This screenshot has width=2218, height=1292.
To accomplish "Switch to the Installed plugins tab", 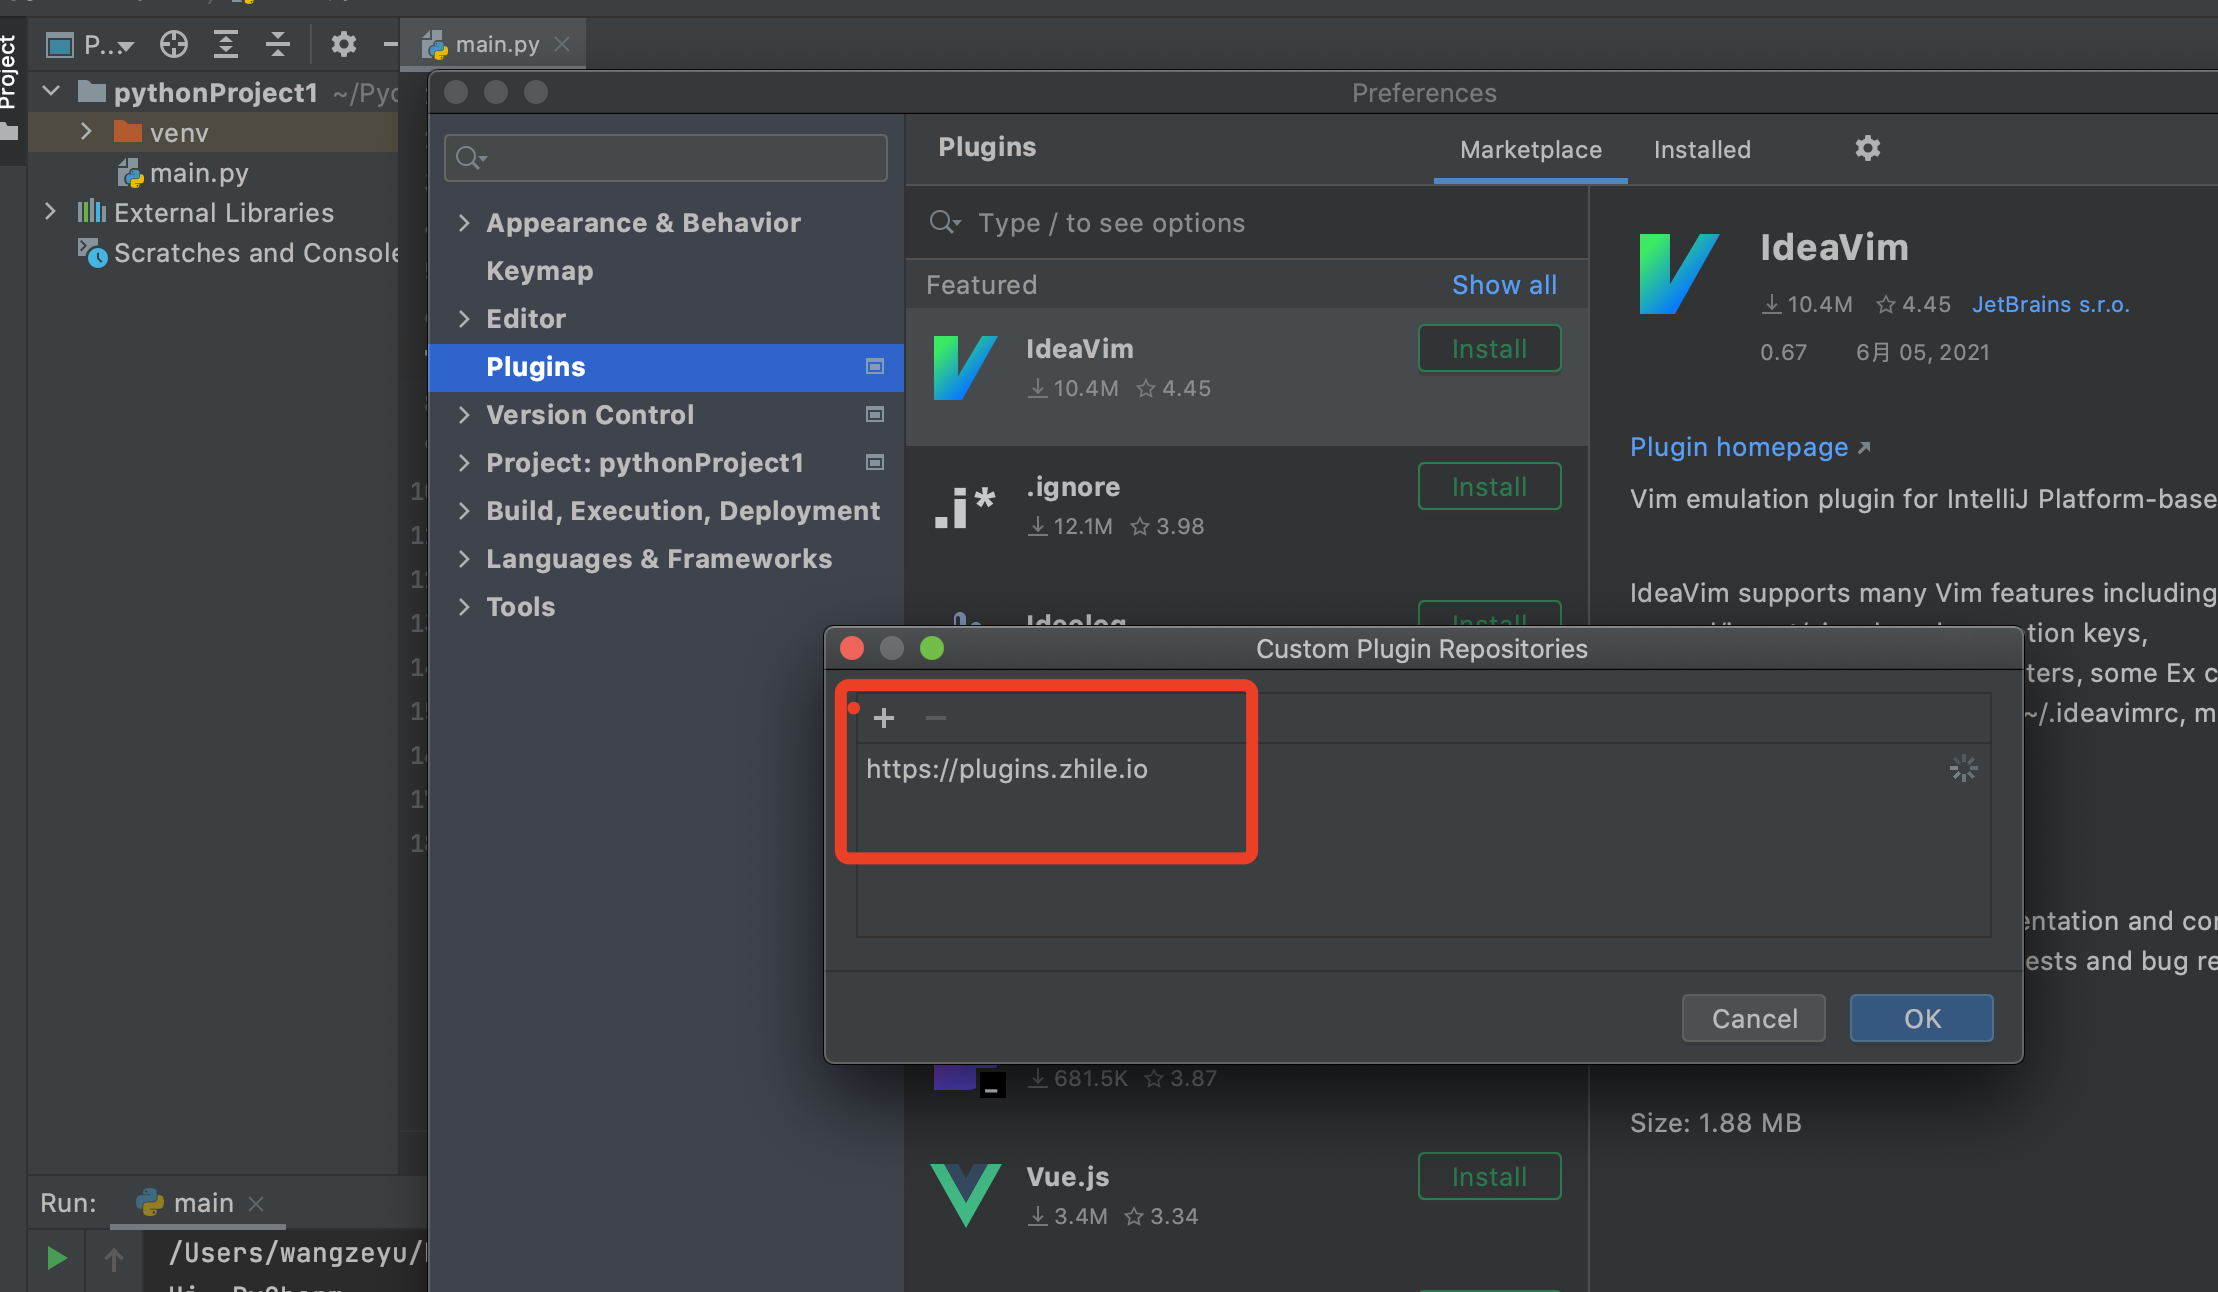I will pos(1701,150).
